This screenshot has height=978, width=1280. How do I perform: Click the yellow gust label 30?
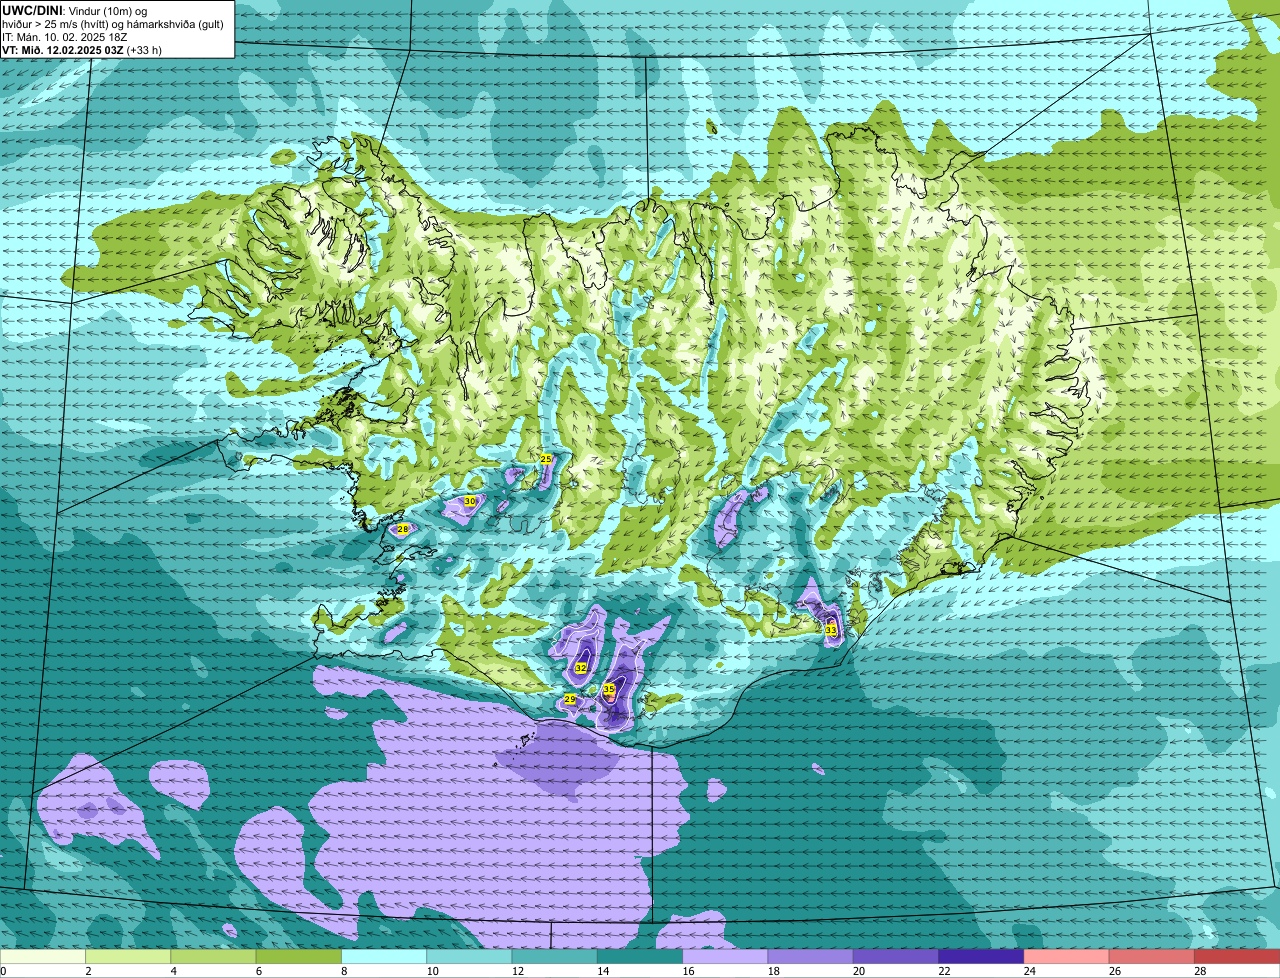(470, 500)
